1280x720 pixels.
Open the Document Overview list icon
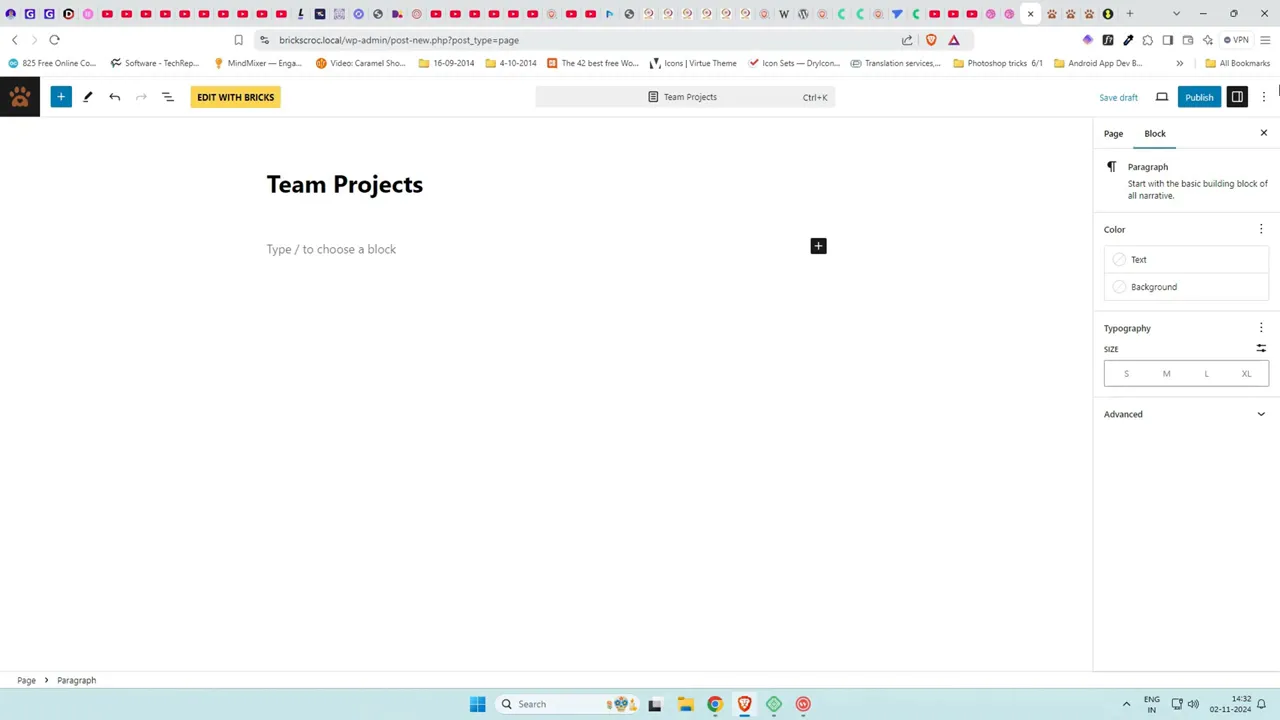[168, 97]
